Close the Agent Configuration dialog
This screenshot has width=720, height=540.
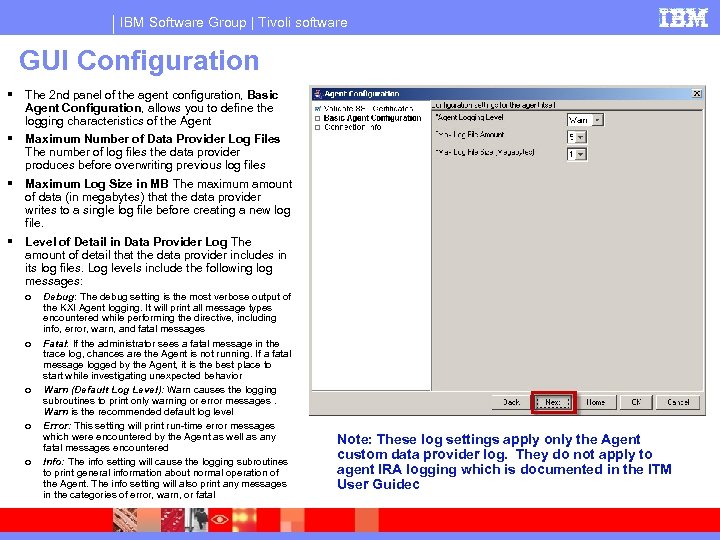(x=697, y=94)
